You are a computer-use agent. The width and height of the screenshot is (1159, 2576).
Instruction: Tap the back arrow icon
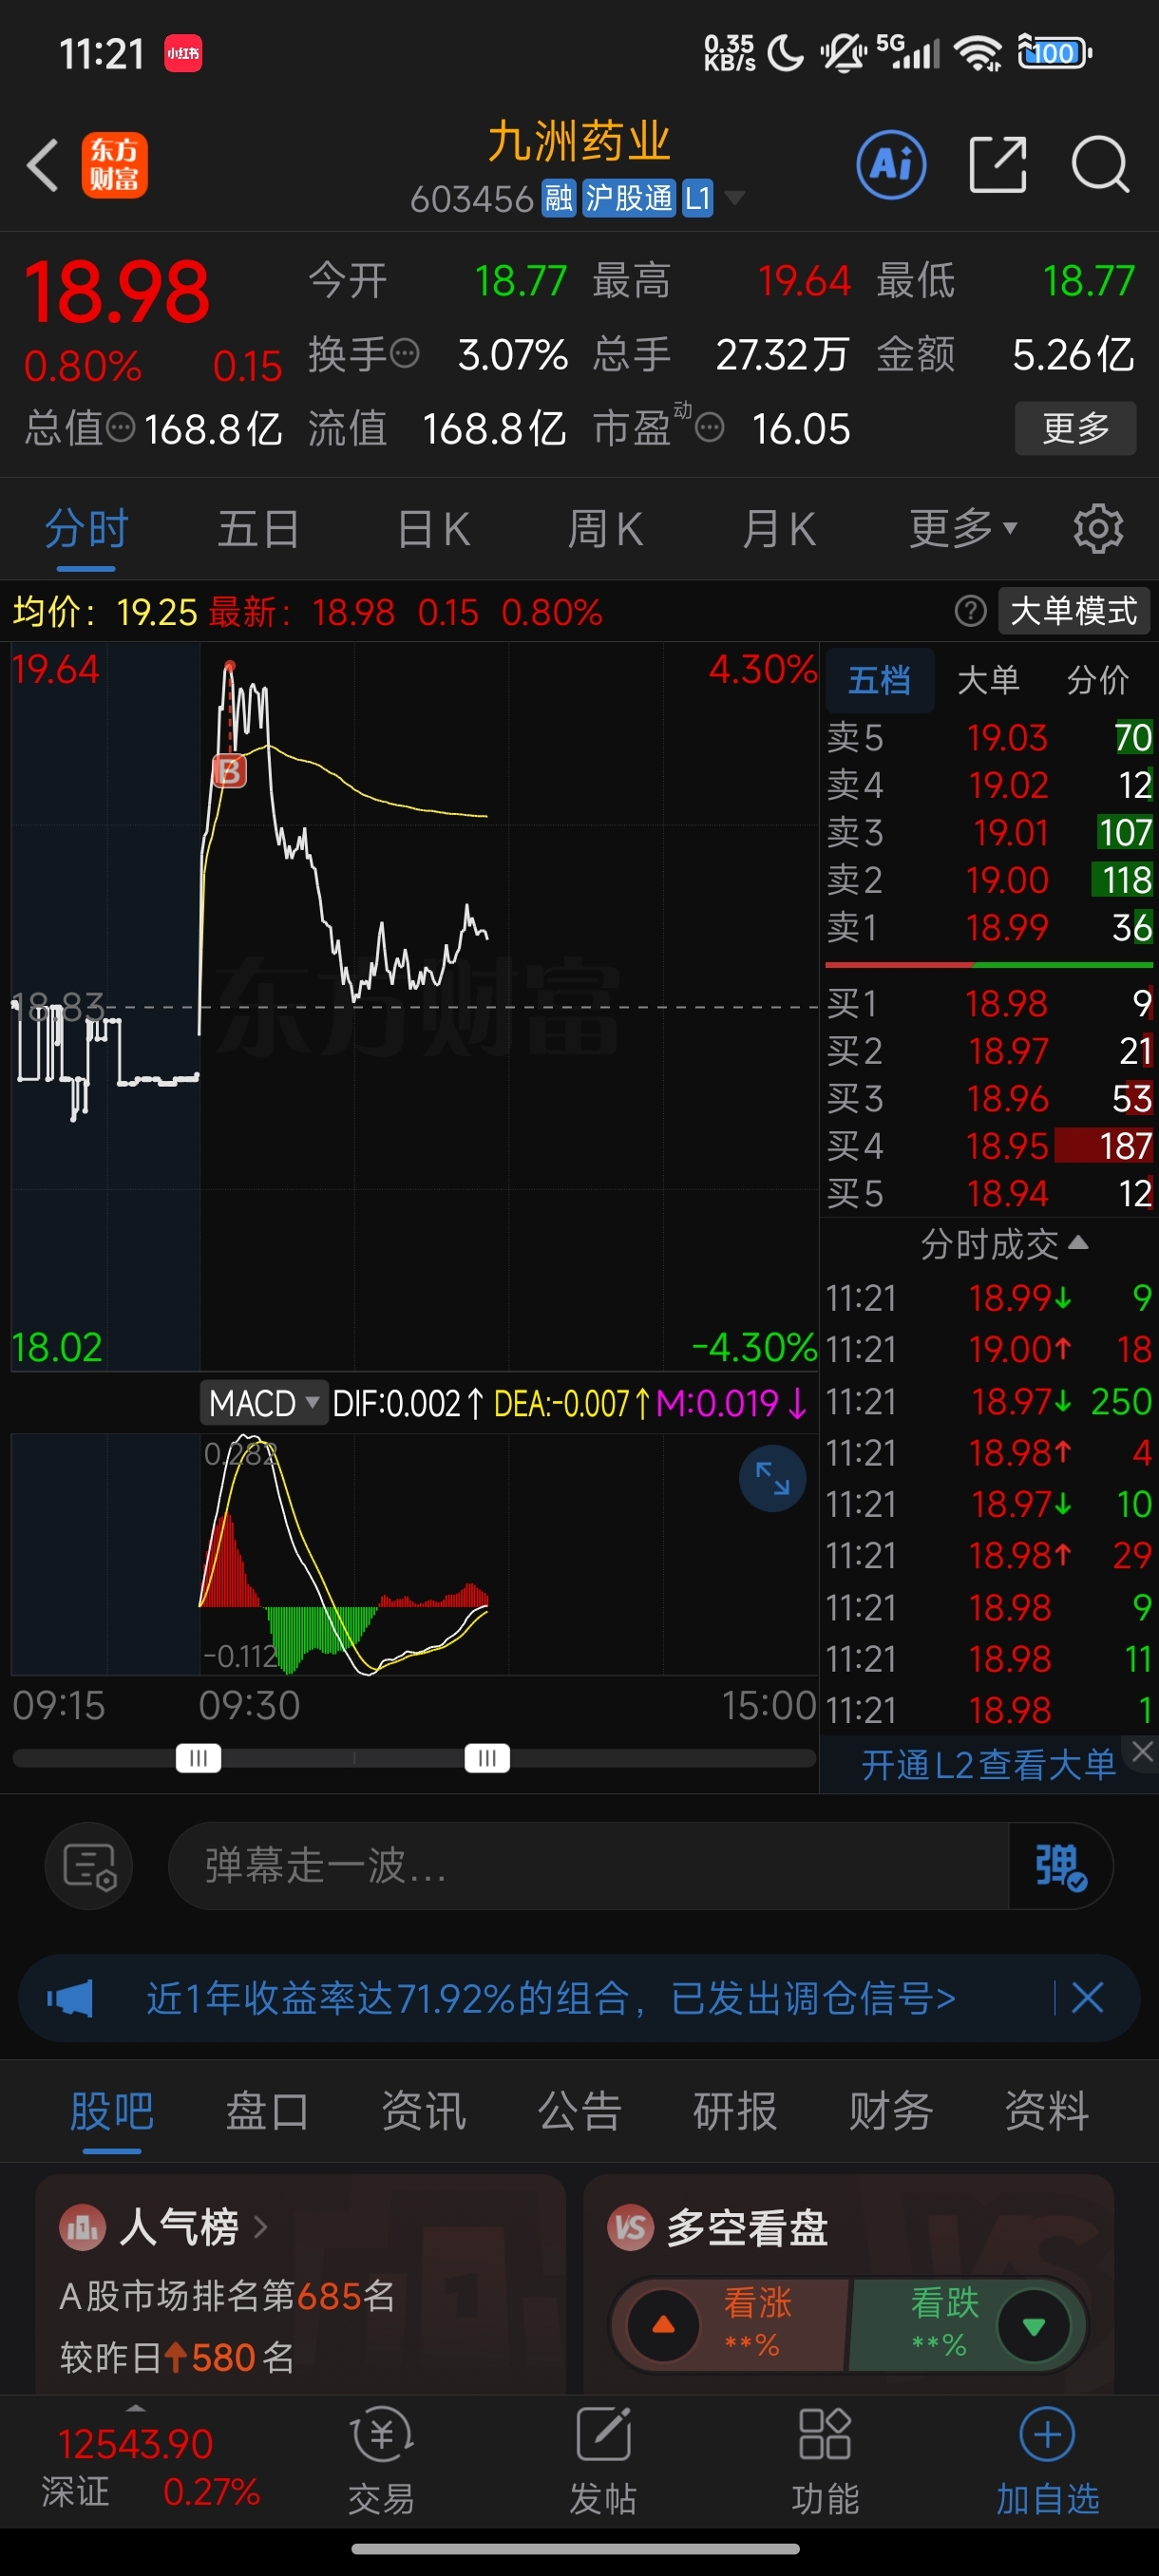[43, 165]
